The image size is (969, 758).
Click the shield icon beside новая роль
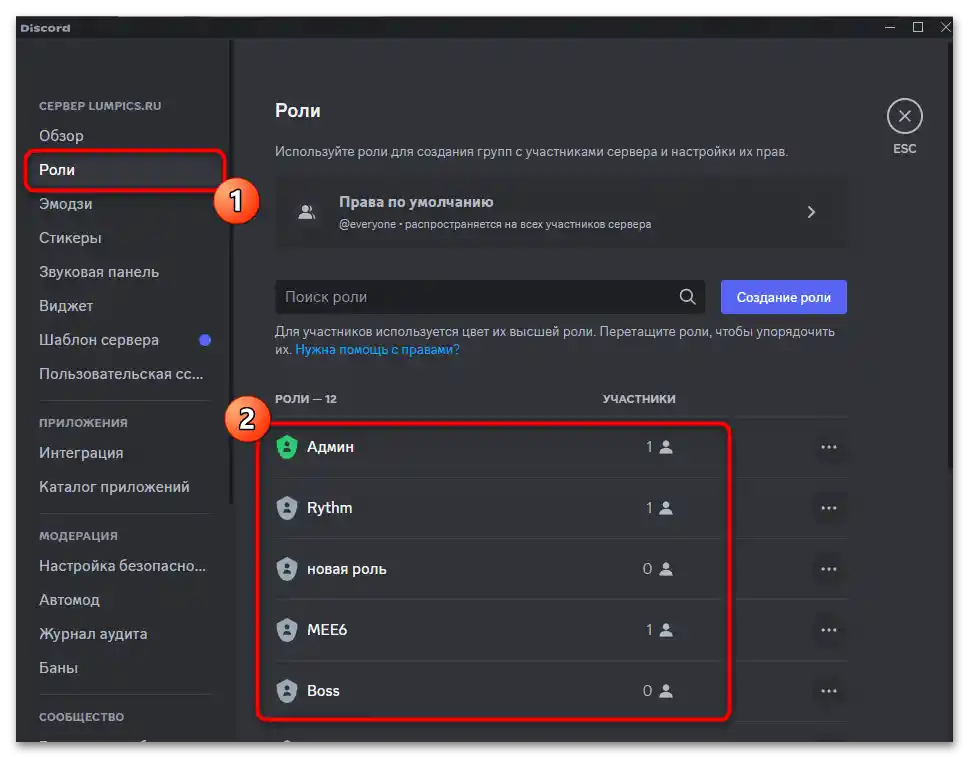pyautogui.click(x=287, y=569)
